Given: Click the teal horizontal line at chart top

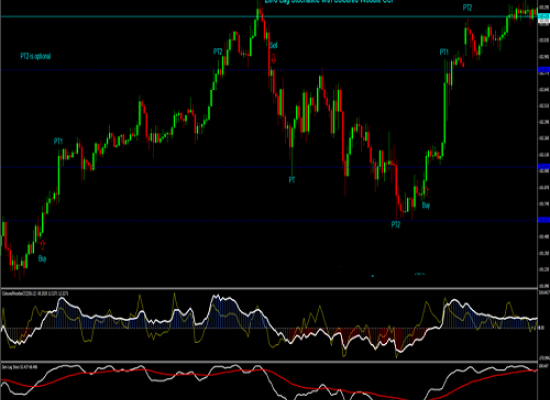Looking at the screenshot, I should click(269, 16).
